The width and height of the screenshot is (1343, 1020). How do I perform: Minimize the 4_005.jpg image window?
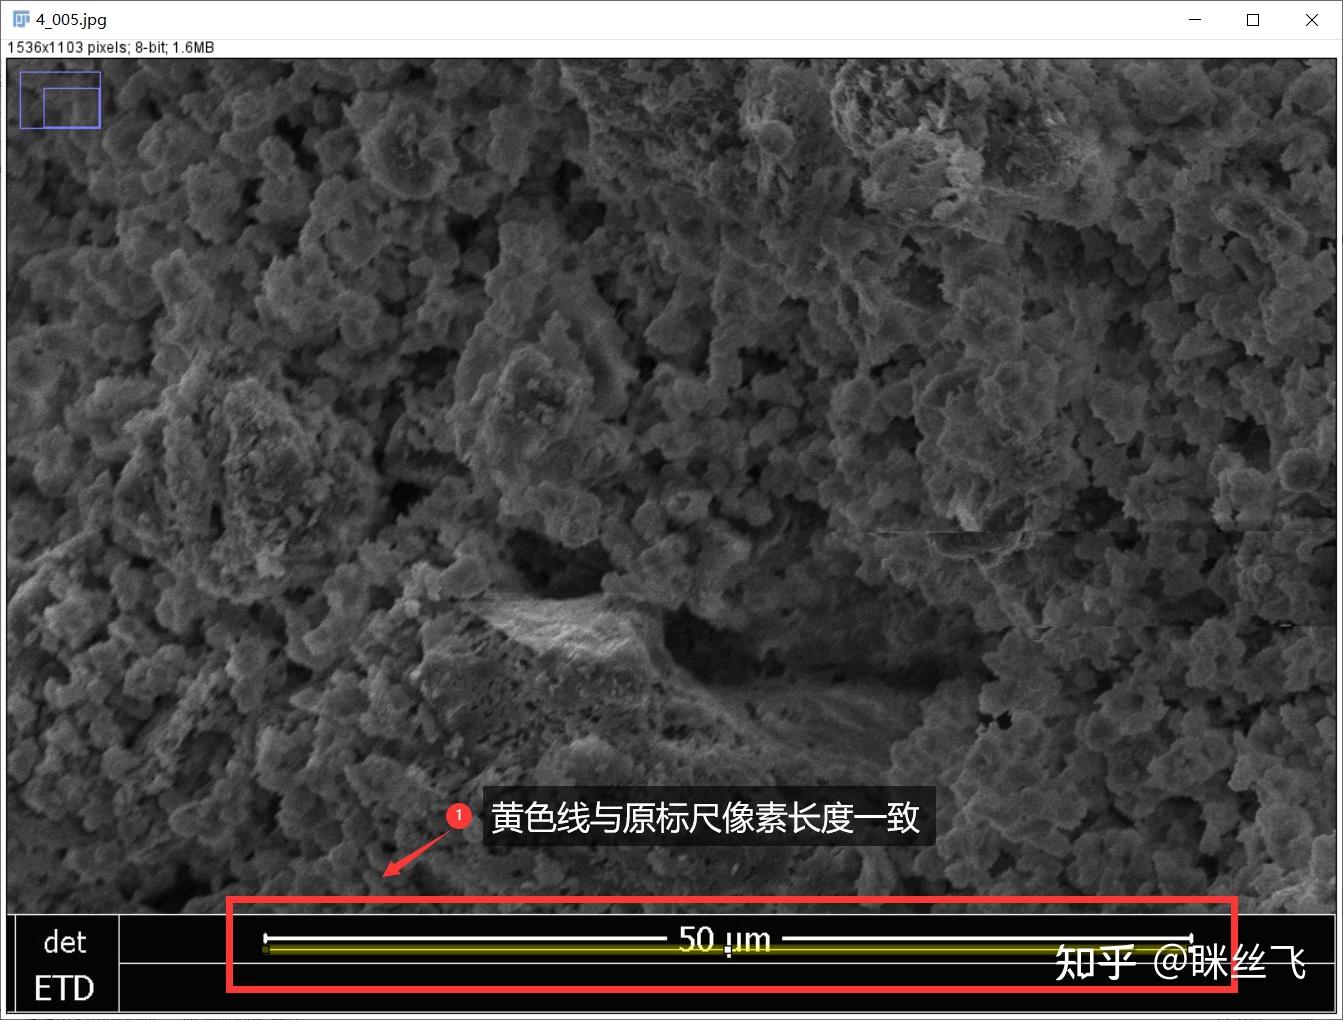[1194, 19]
